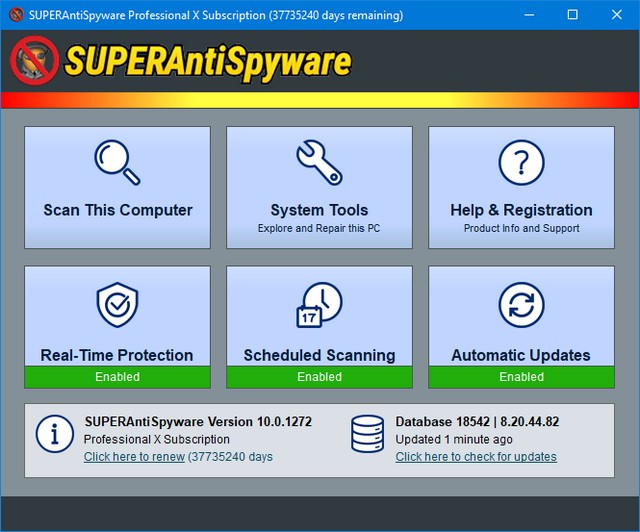Open System Tools explore and repair text
Viewport: 640px width, 532px height.
click(x=319, y=229)
